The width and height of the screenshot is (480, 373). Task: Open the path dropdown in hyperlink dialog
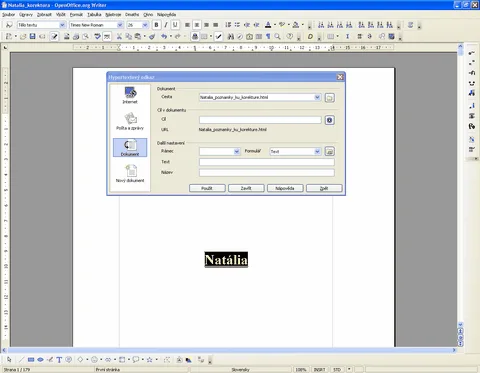coord(317,97)
